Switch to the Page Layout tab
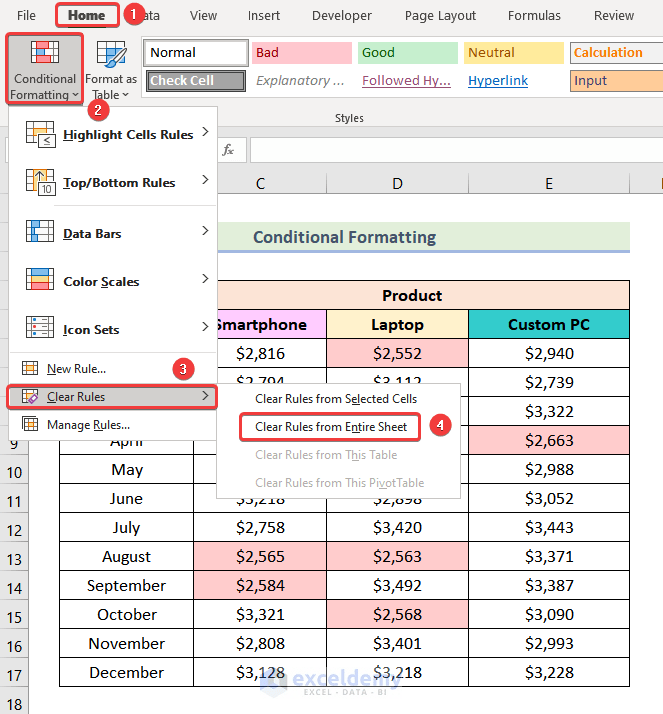 (440, 15)
